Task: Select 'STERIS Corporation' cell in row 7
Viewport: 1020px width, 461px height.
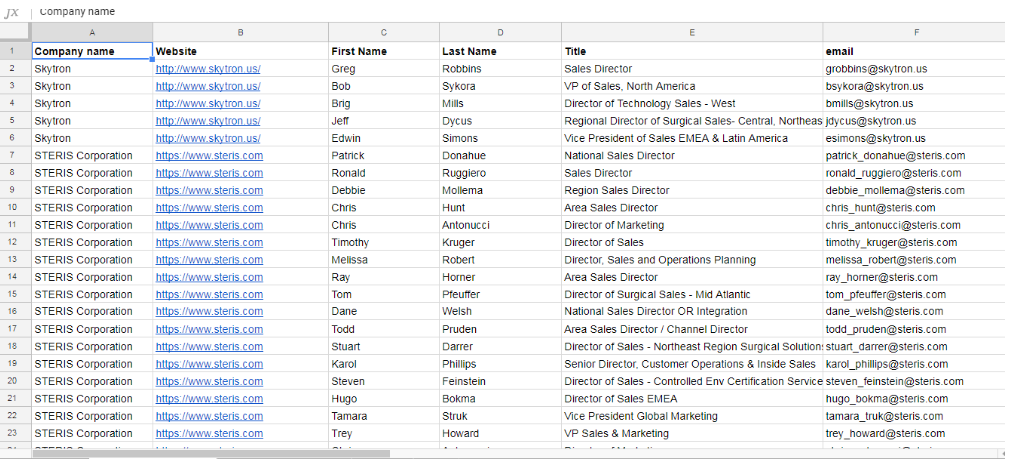Action: pos(92,155)
